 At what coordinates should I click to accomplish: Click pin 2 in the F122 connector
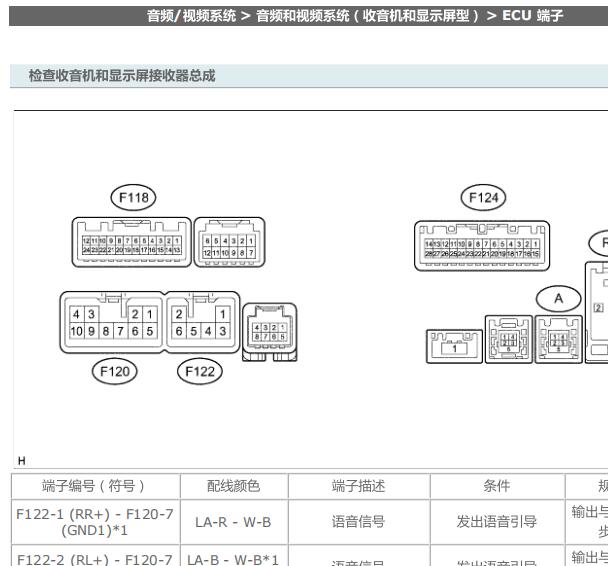tap(179, 314)
